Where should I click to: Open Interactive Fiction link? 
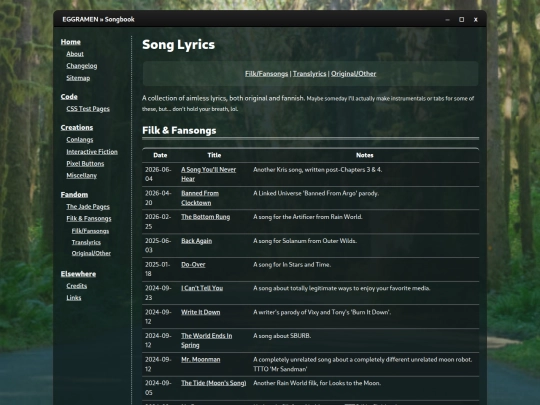tap(92, 152)
